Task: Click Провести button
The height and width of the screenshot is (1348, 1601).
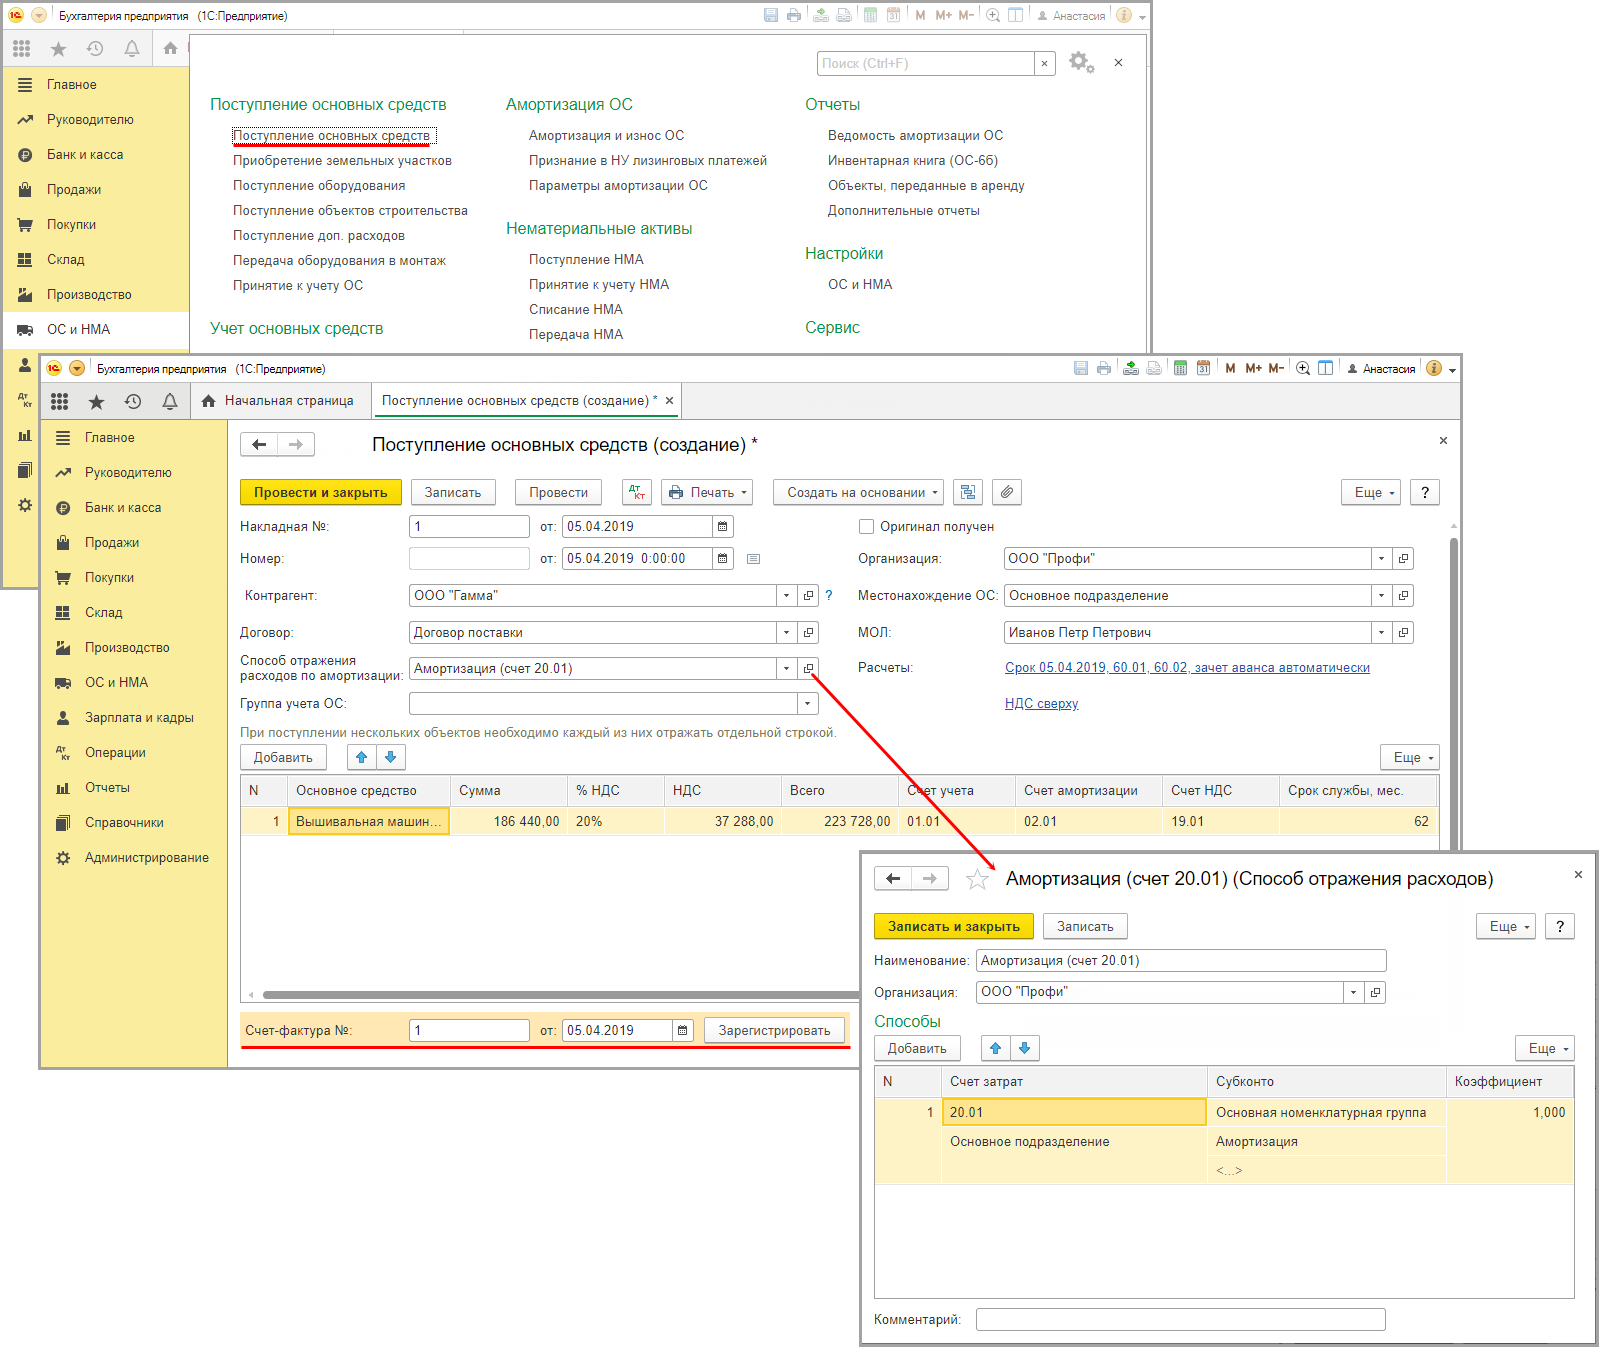Action: point(558,492)
